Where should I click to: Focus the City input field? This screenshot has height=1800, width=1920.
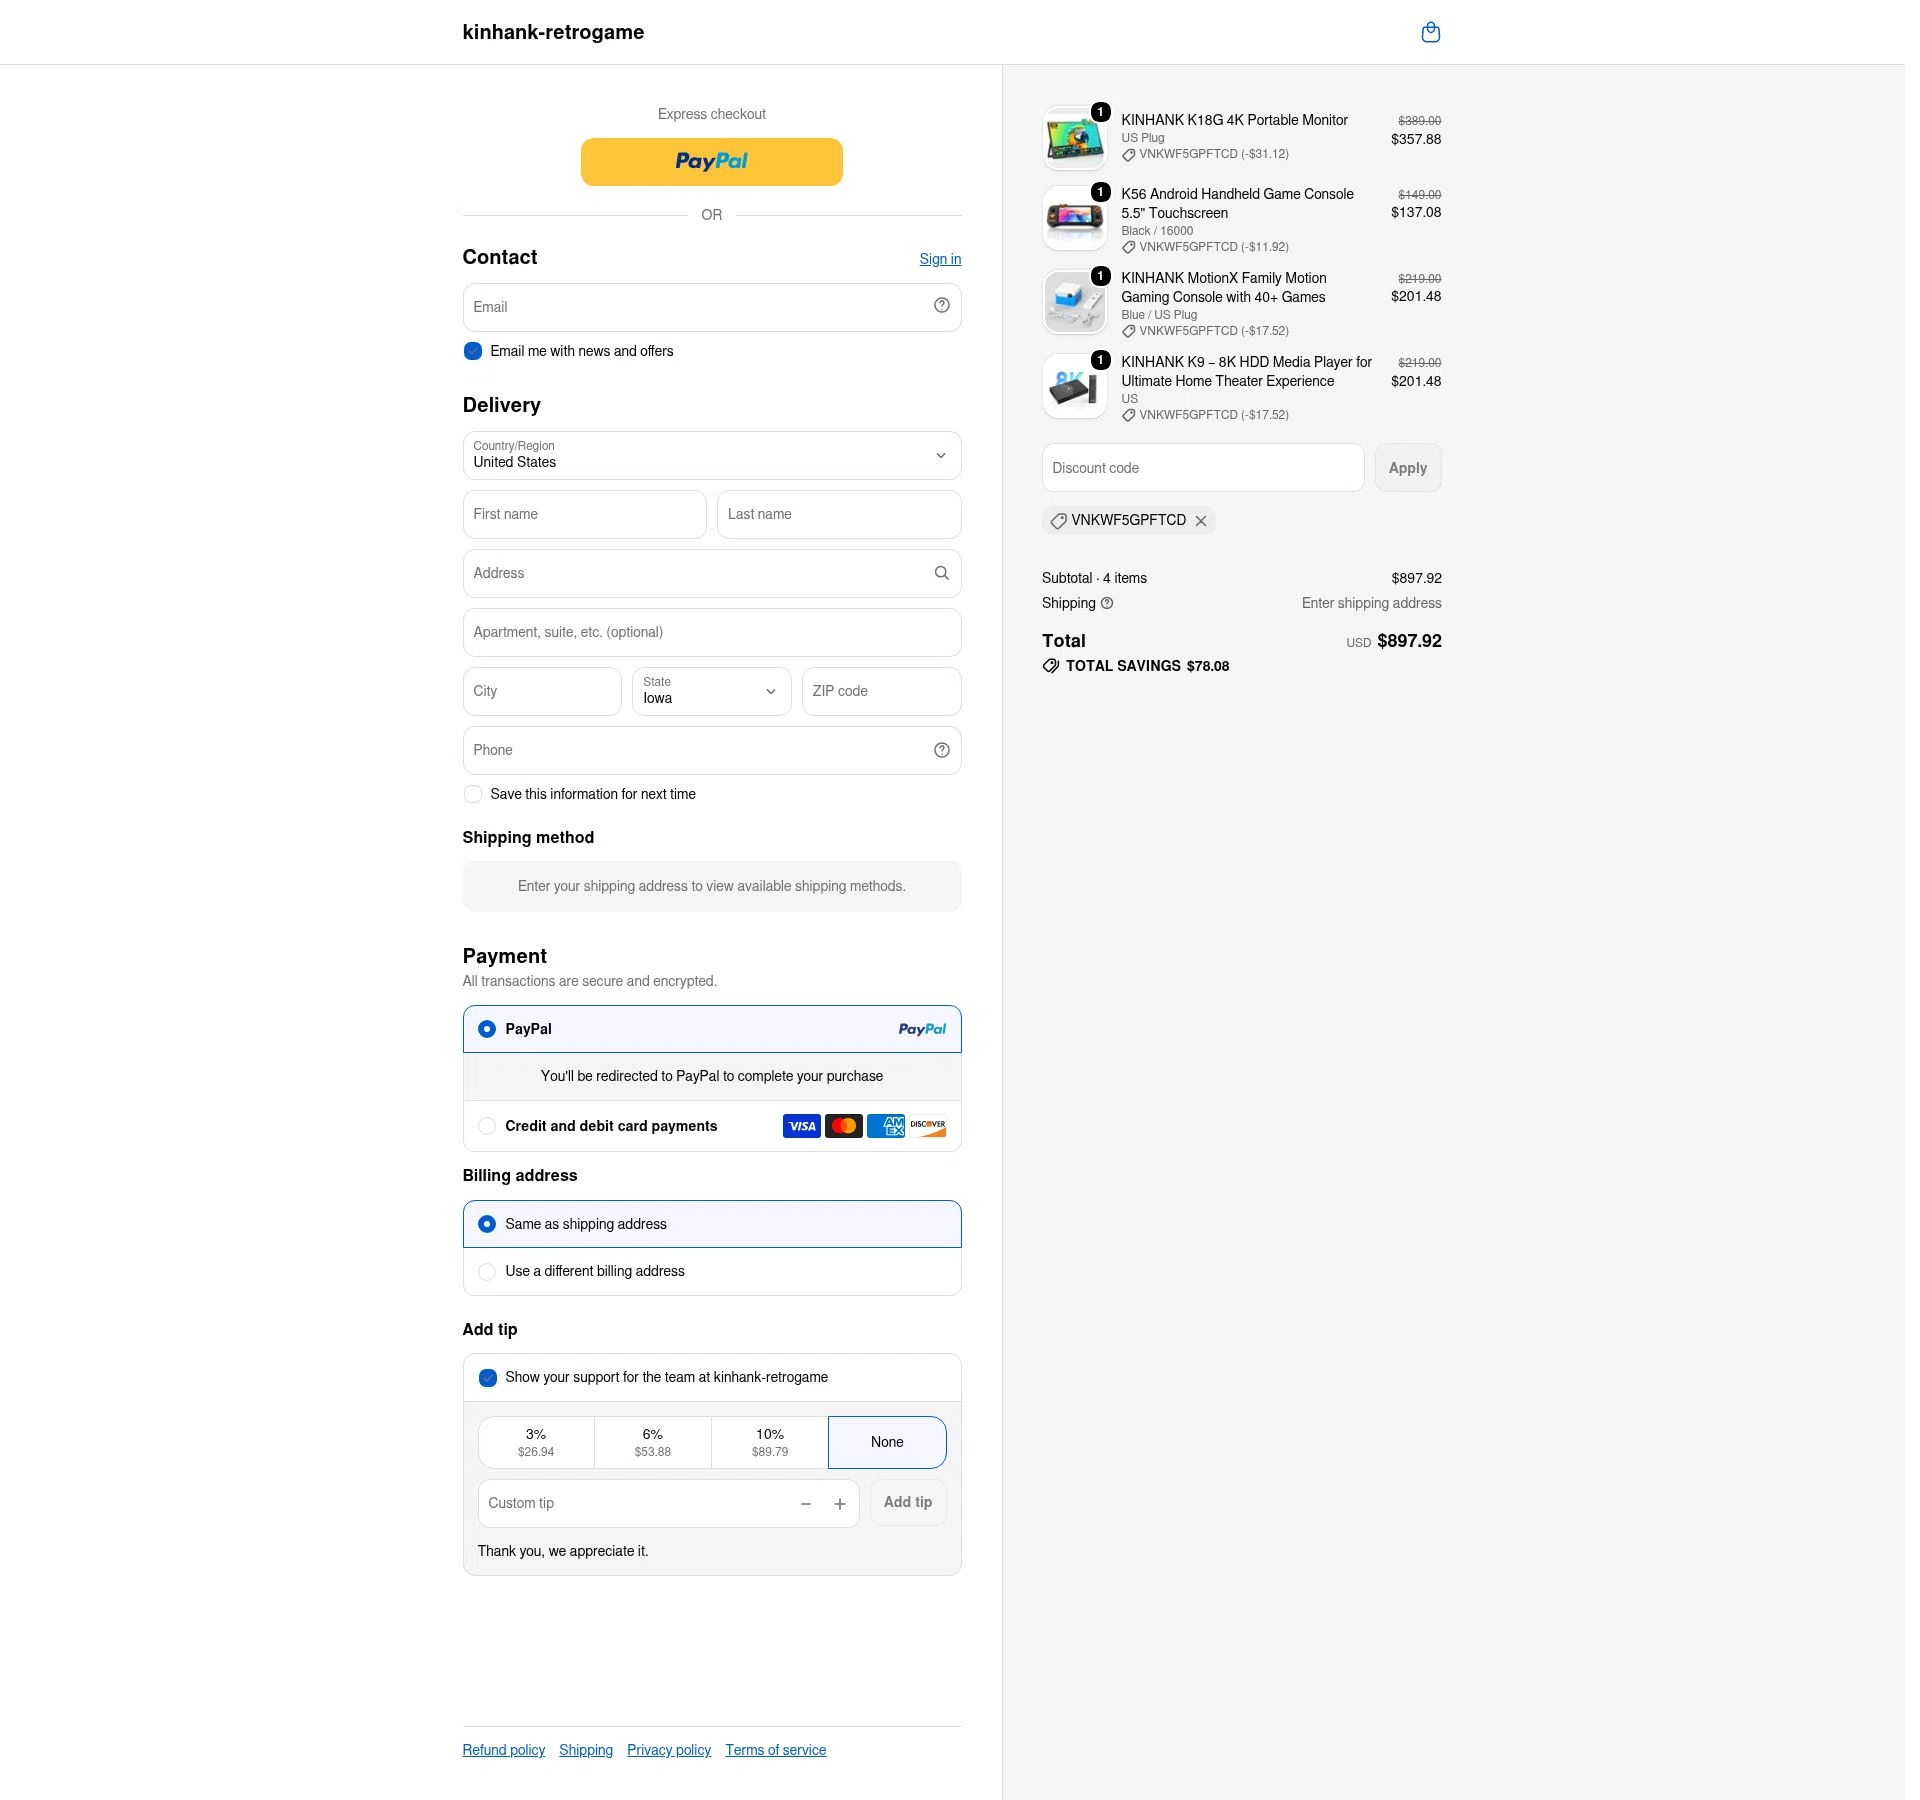tap(542, 691)
